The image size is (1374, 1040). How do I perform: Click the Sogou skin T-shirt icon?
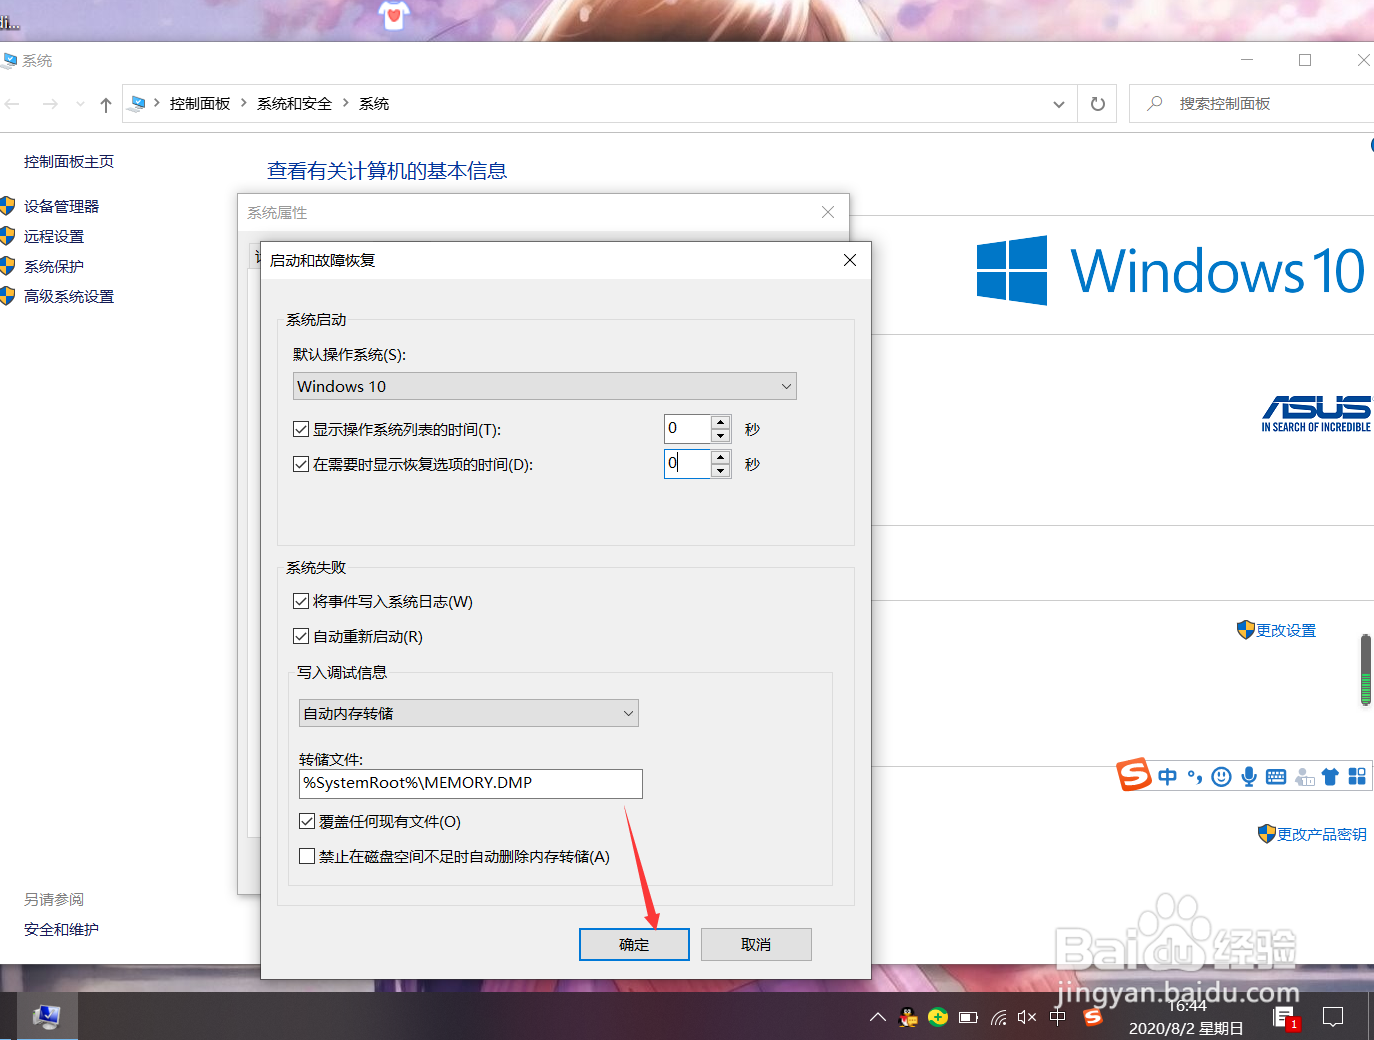[x=1331, y=776]
